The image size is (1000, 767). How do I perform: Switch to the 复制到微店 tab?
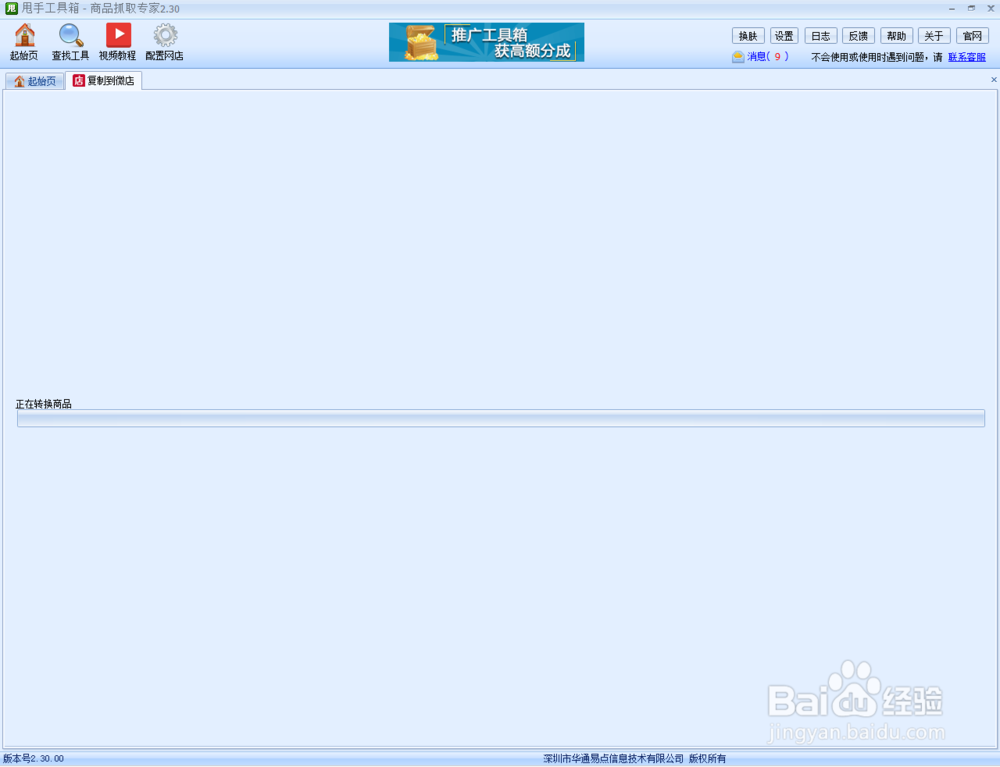103,81
